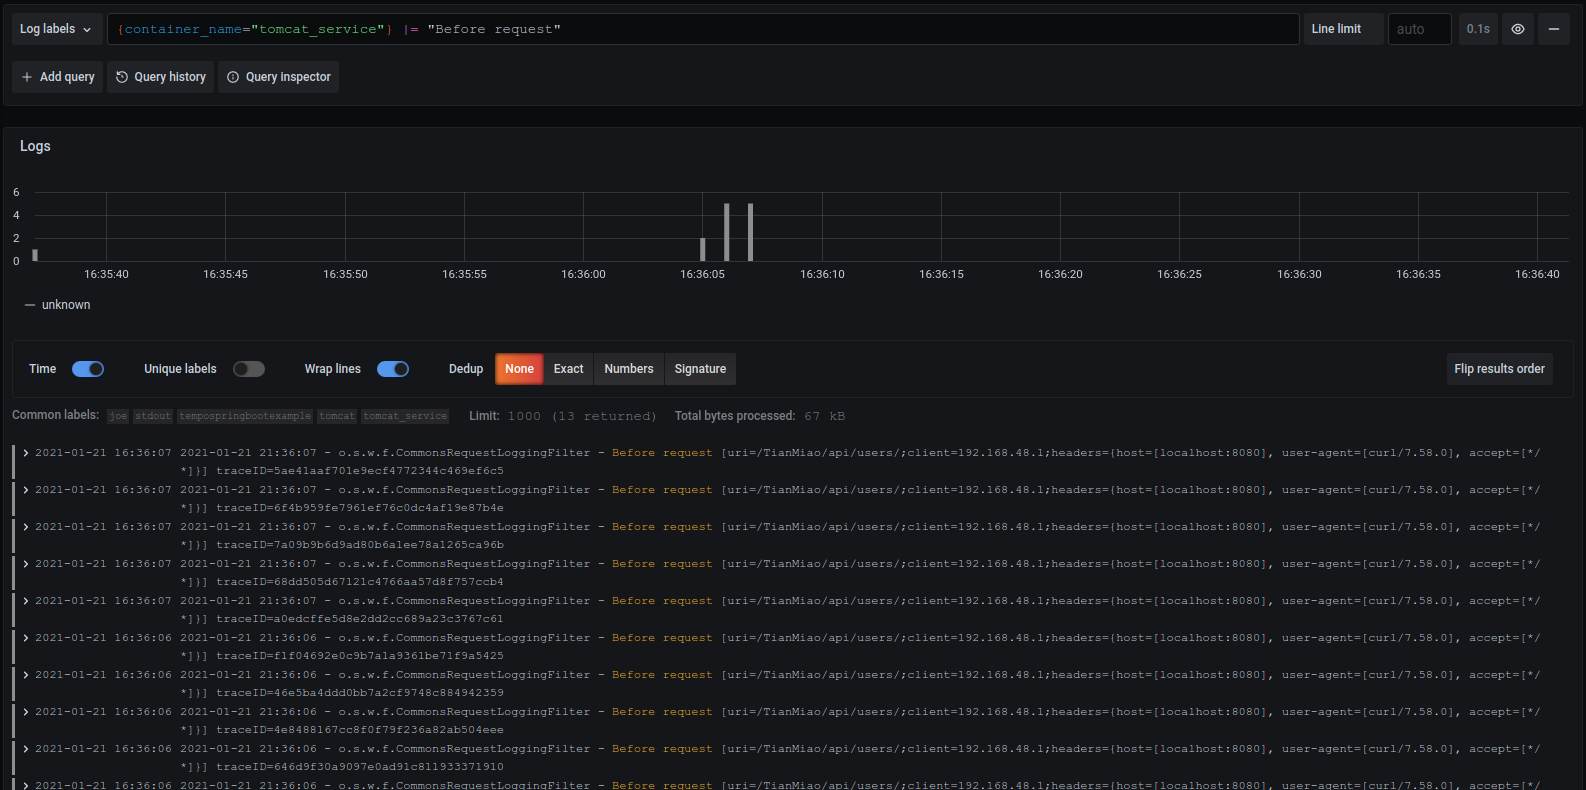Viewport: 1586px width, 790px height.
Task: Select Numbers dedup mode
Action: pyautogui.click(x=628, y=369)
